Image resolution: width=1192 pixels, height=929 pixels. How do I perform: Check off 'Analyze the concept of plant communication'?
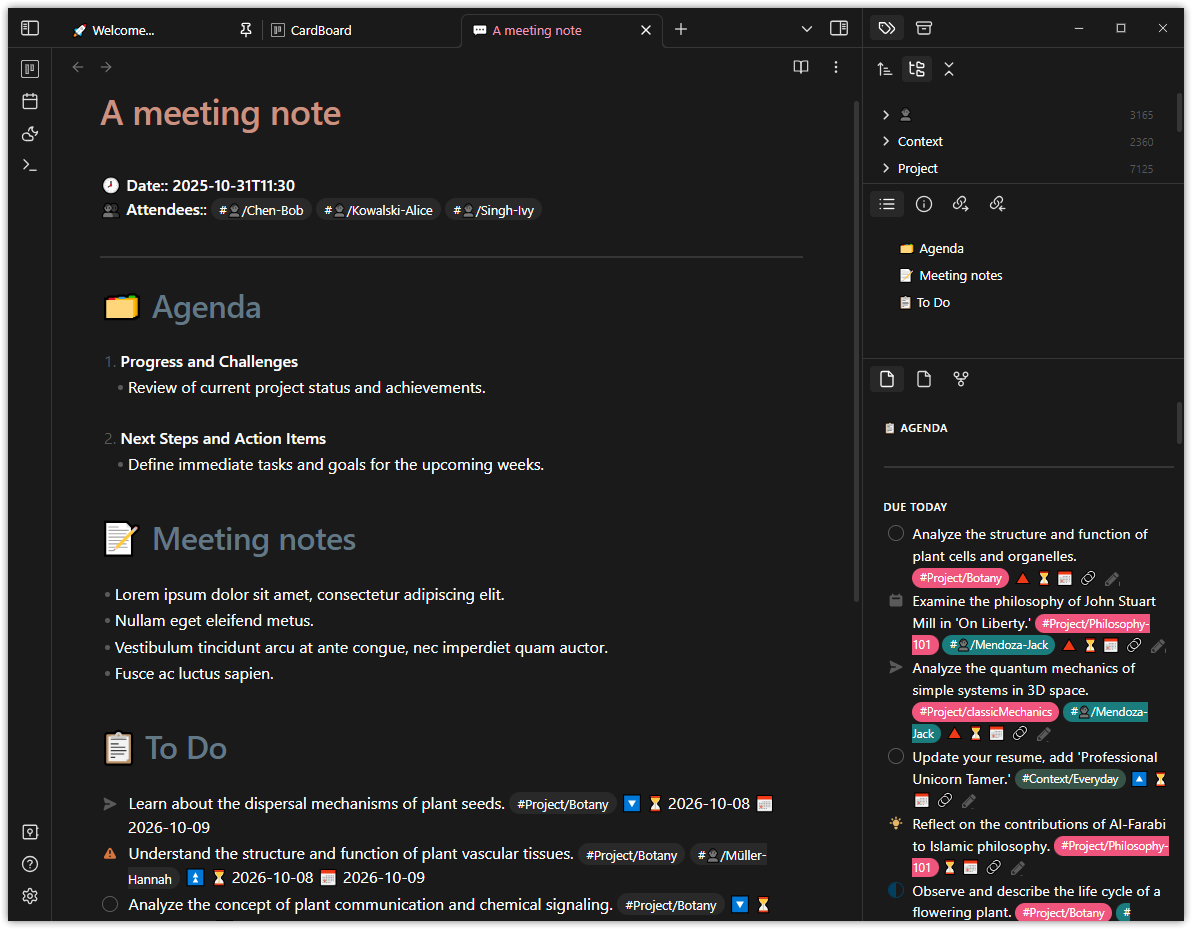(x=110, y=904)
